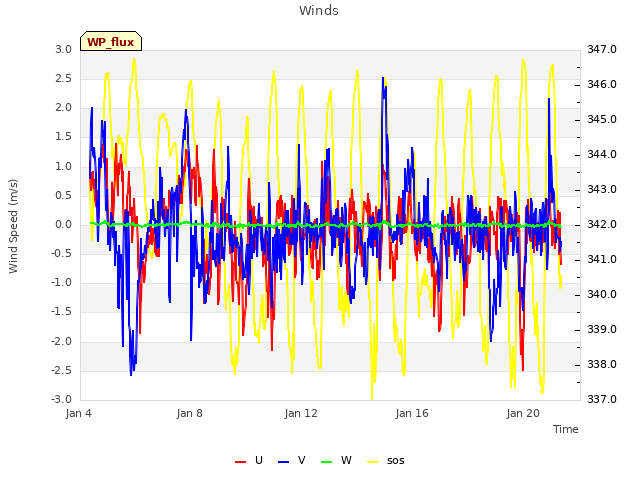Click the green W legend color marker

(327, 462)
